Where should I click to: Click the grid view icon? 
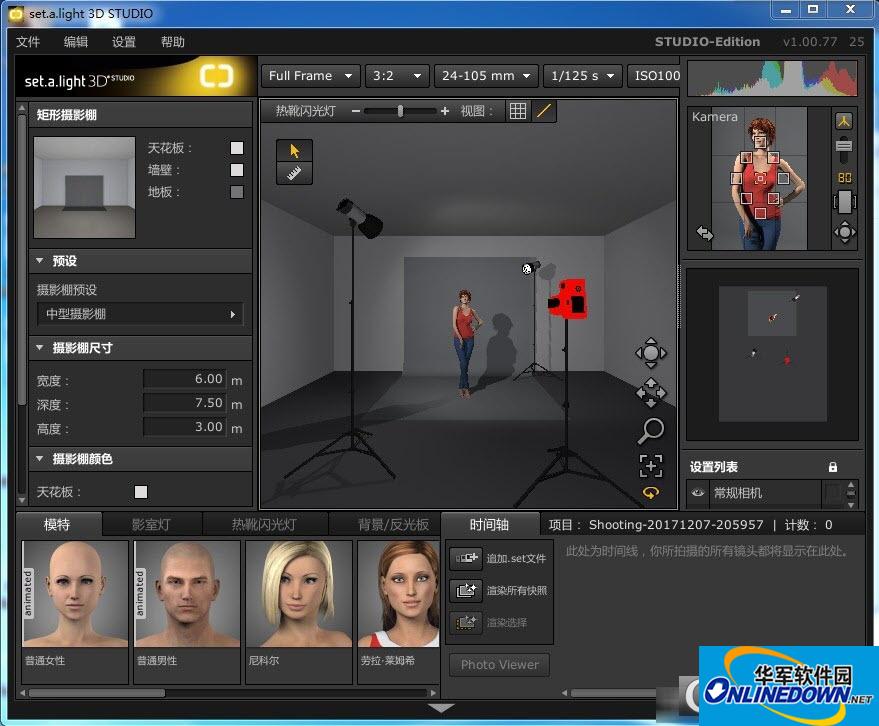517,111
